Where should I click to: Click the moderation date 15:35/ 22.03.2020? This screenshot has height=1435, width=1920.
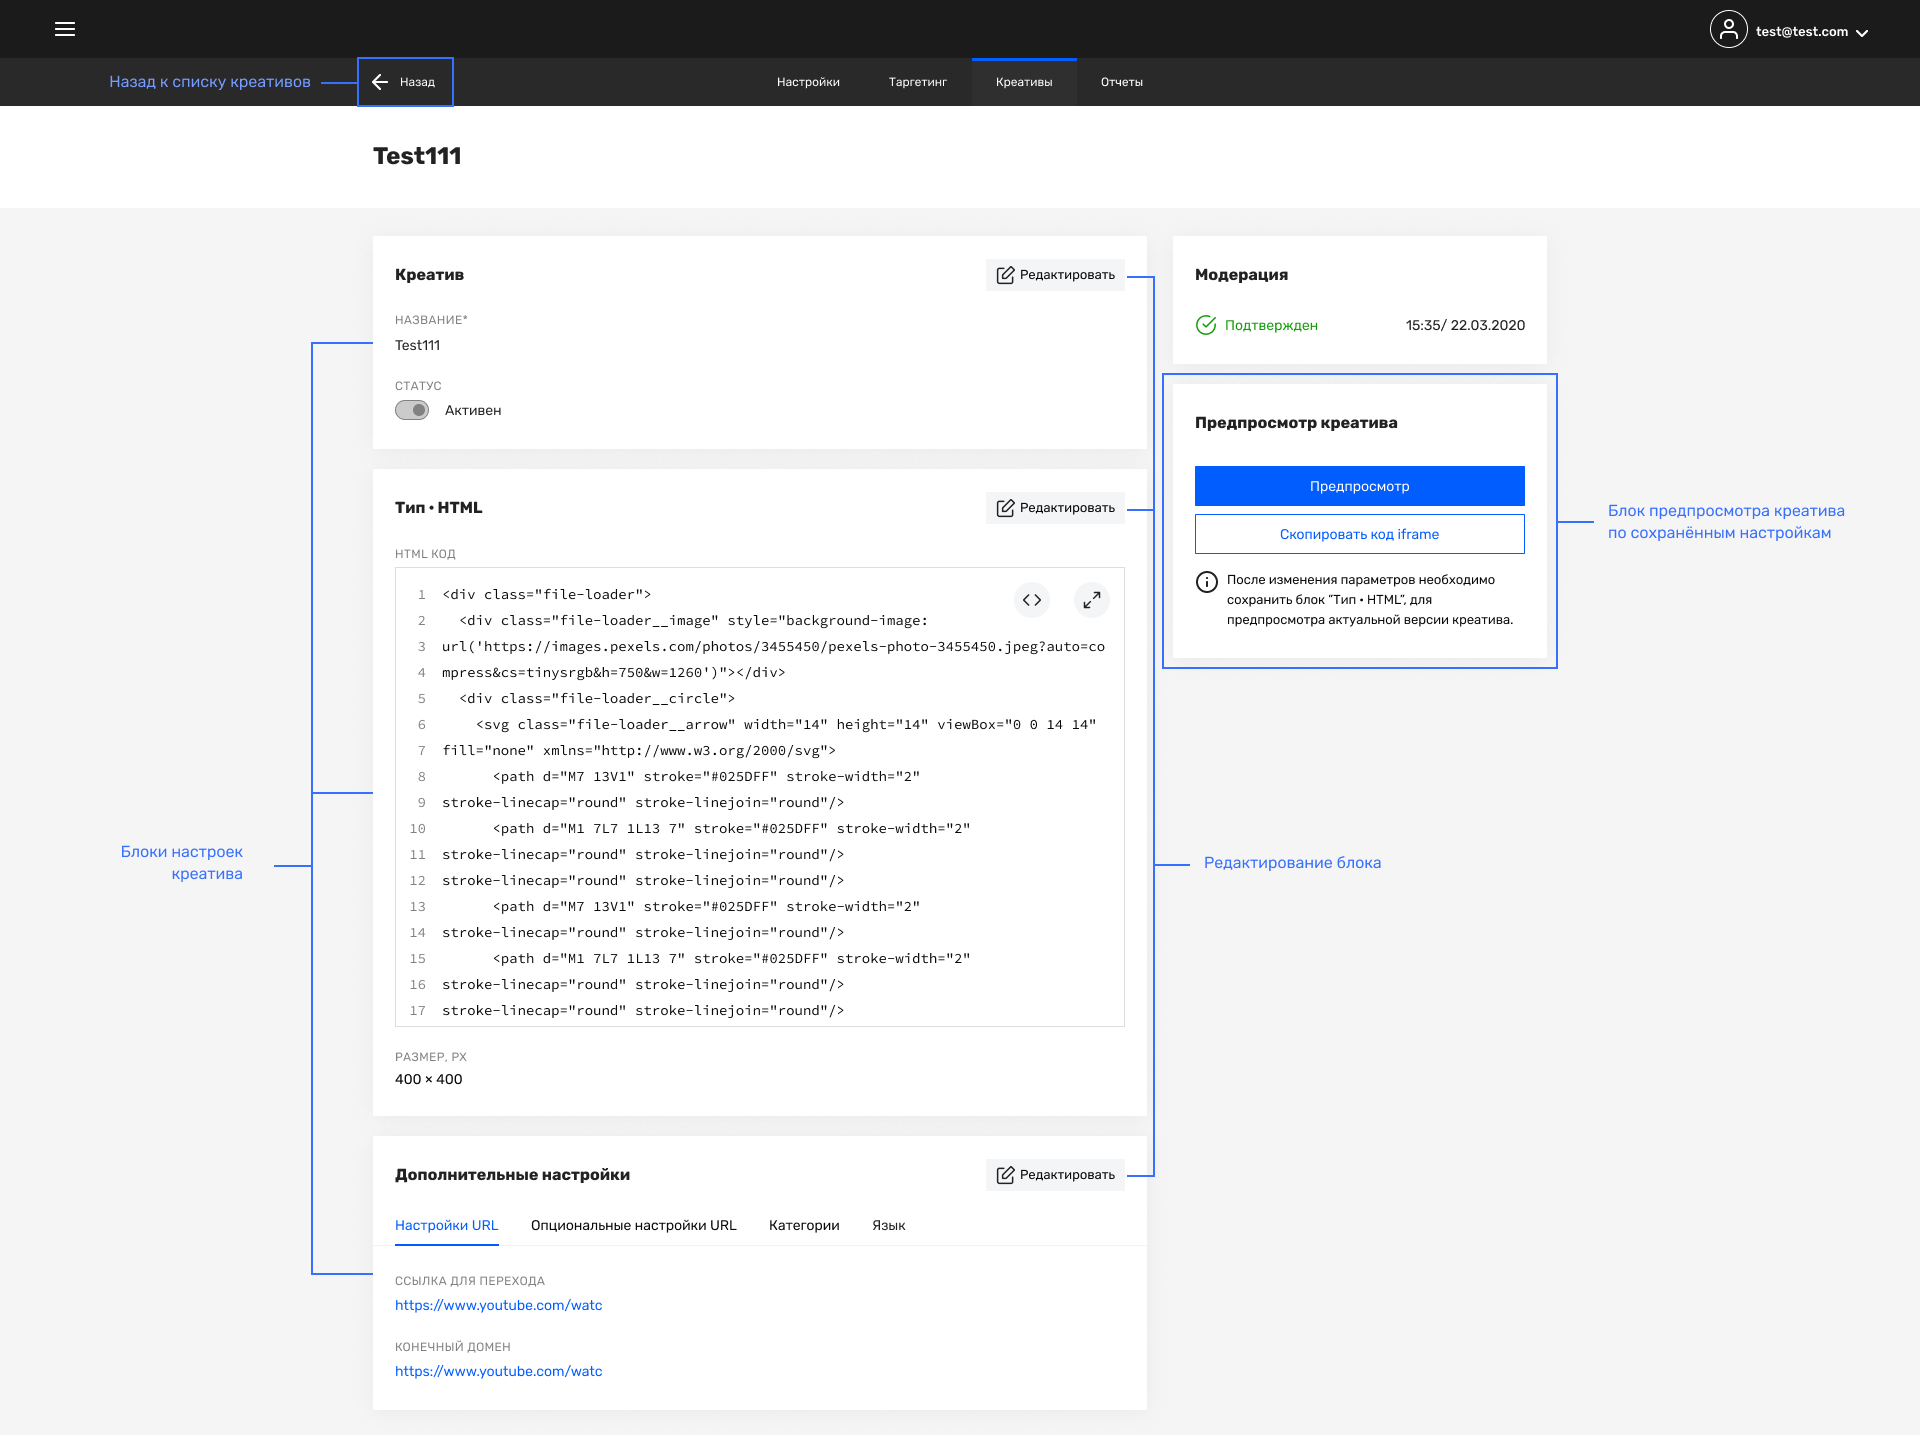click(x=1465, y=325)
